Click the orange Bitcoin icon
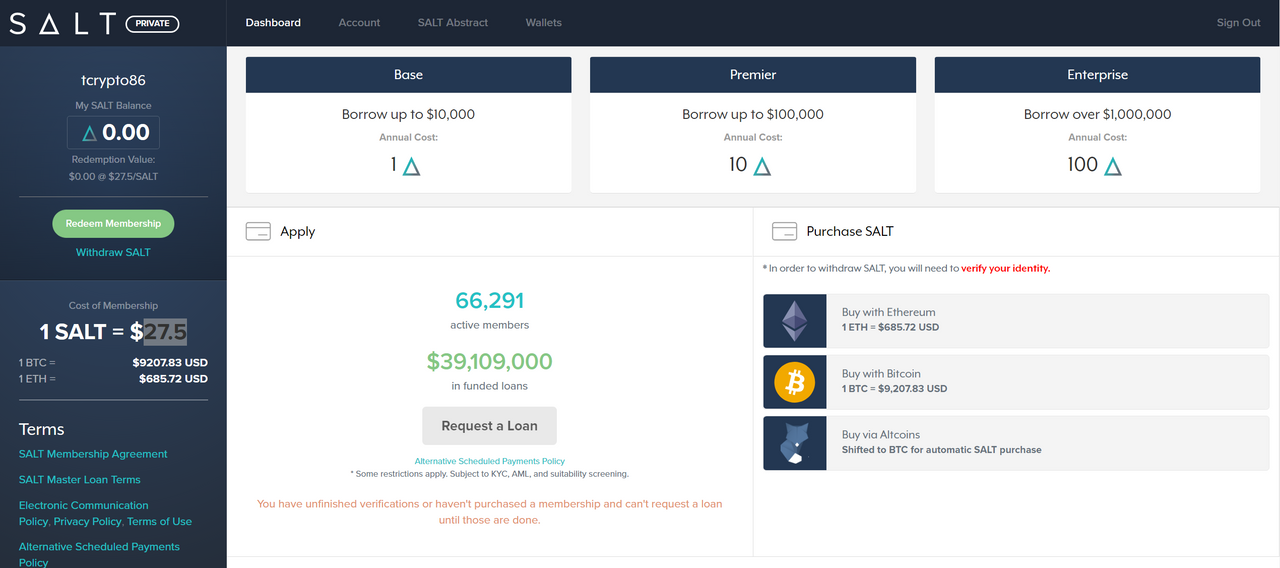 point(795,381)
